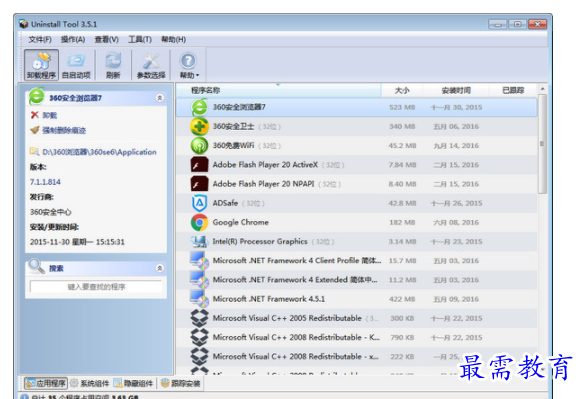Click 360免费WiFi size 45.2 MB

pyautogui.click(x=402, y=146)
